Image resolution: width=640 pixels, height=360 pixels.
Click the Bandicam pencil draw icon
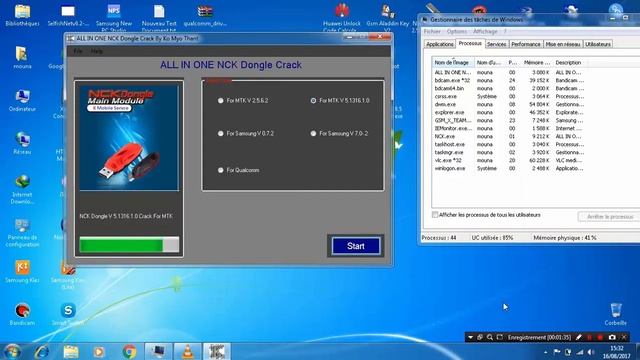[578, 338]
